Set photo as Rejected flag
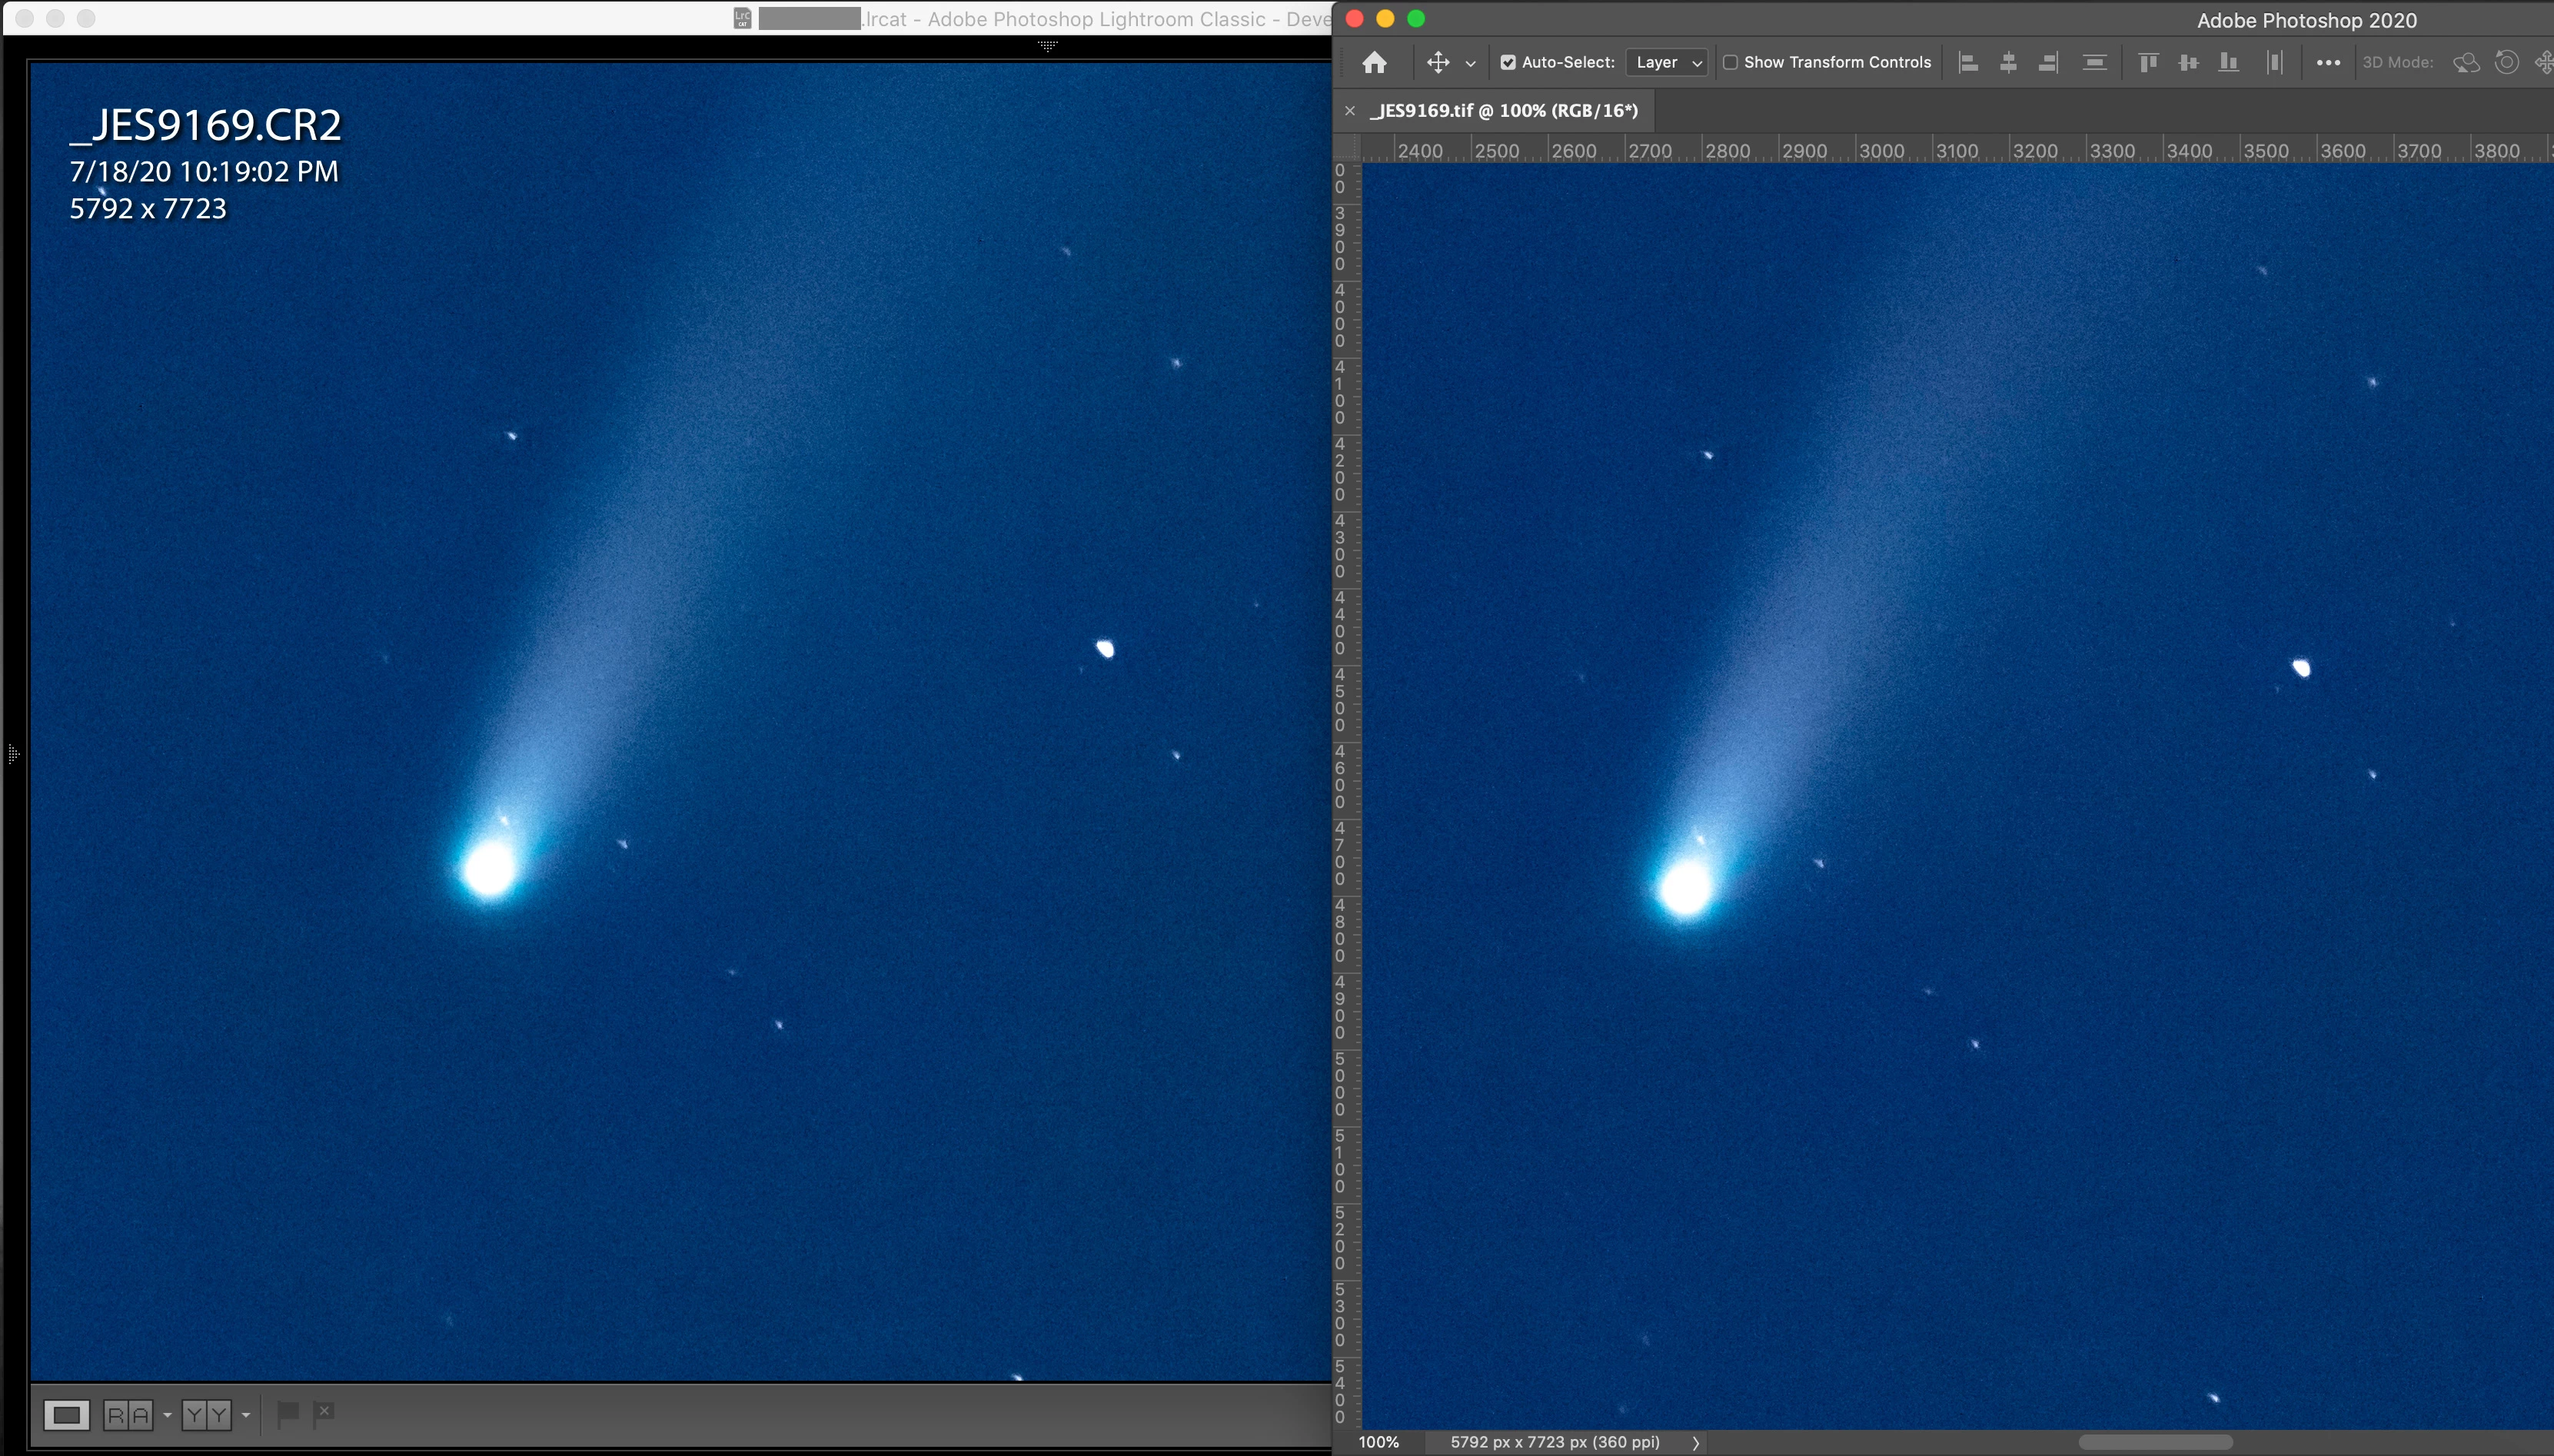The image size is (2554, 1456). [324, 1413]
